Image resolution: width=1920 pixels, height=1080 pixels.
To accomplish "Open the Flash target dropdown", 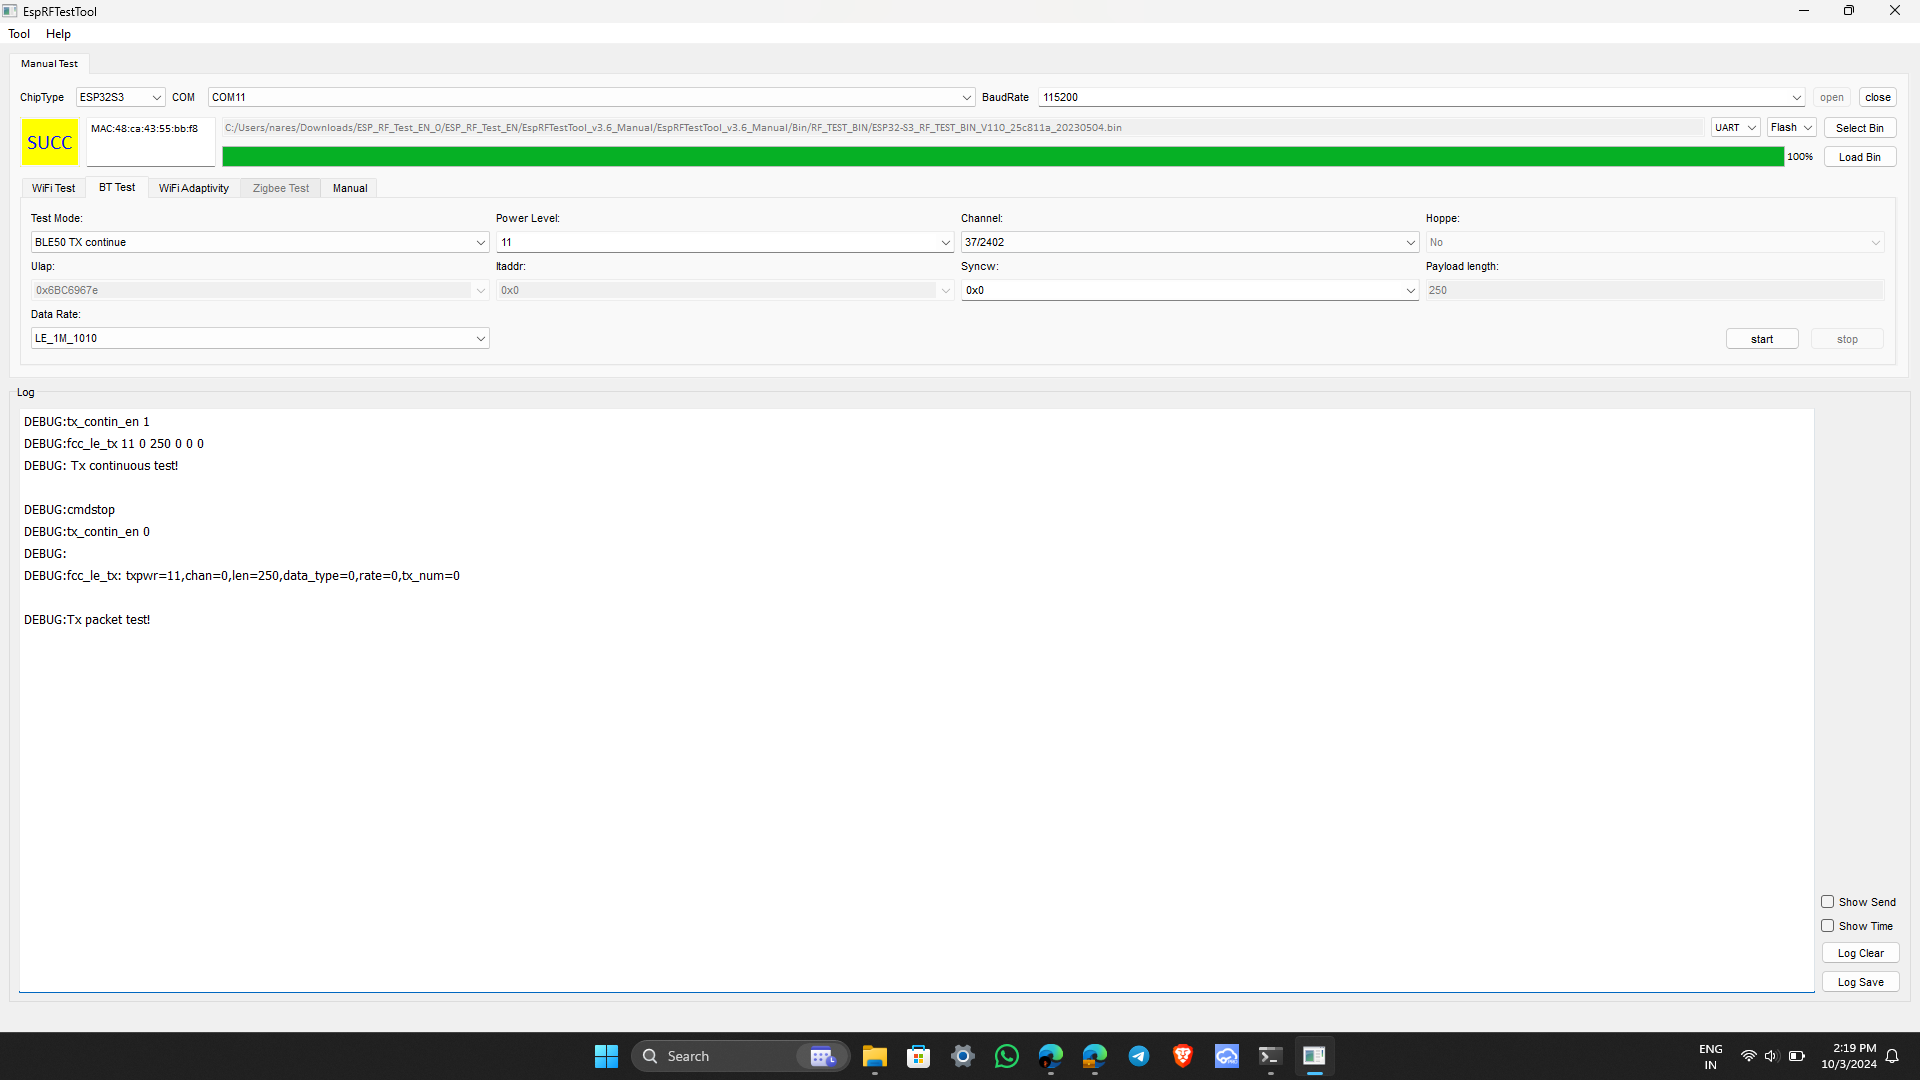I will click(1791, 128).
